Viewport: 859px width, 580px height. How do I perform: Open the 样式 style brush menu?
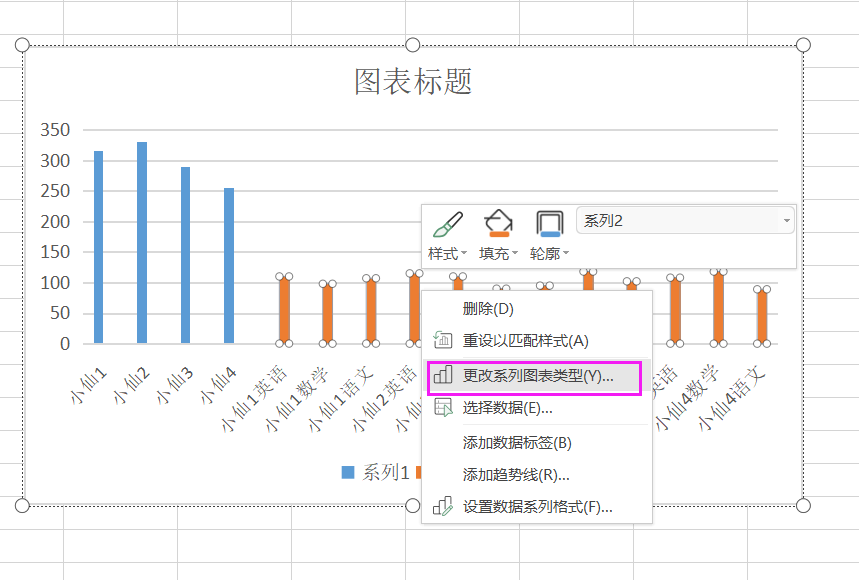(448, 236)
